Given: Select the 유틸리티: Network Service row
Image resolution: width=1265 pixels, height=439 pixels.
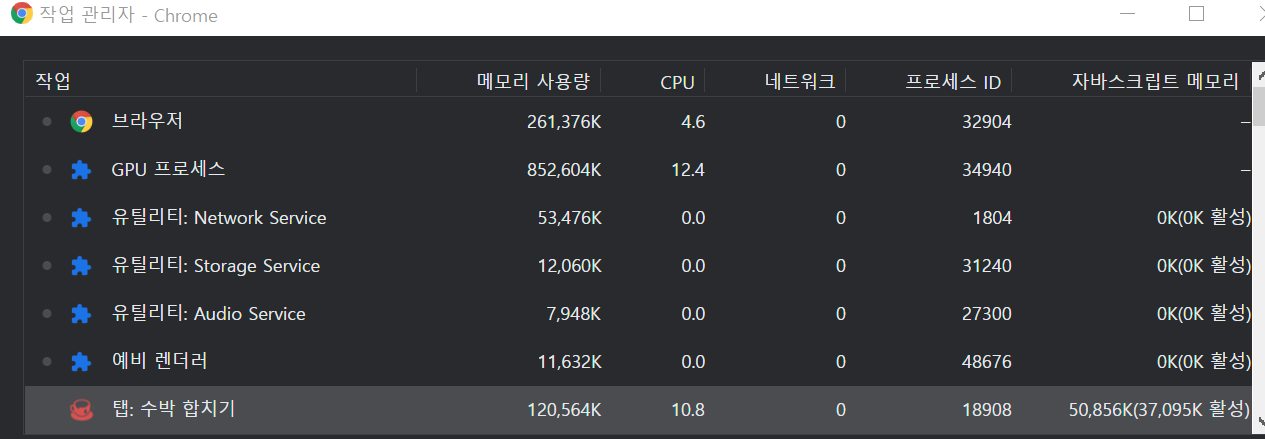Looking at the screenshot, I should (218, 218).
